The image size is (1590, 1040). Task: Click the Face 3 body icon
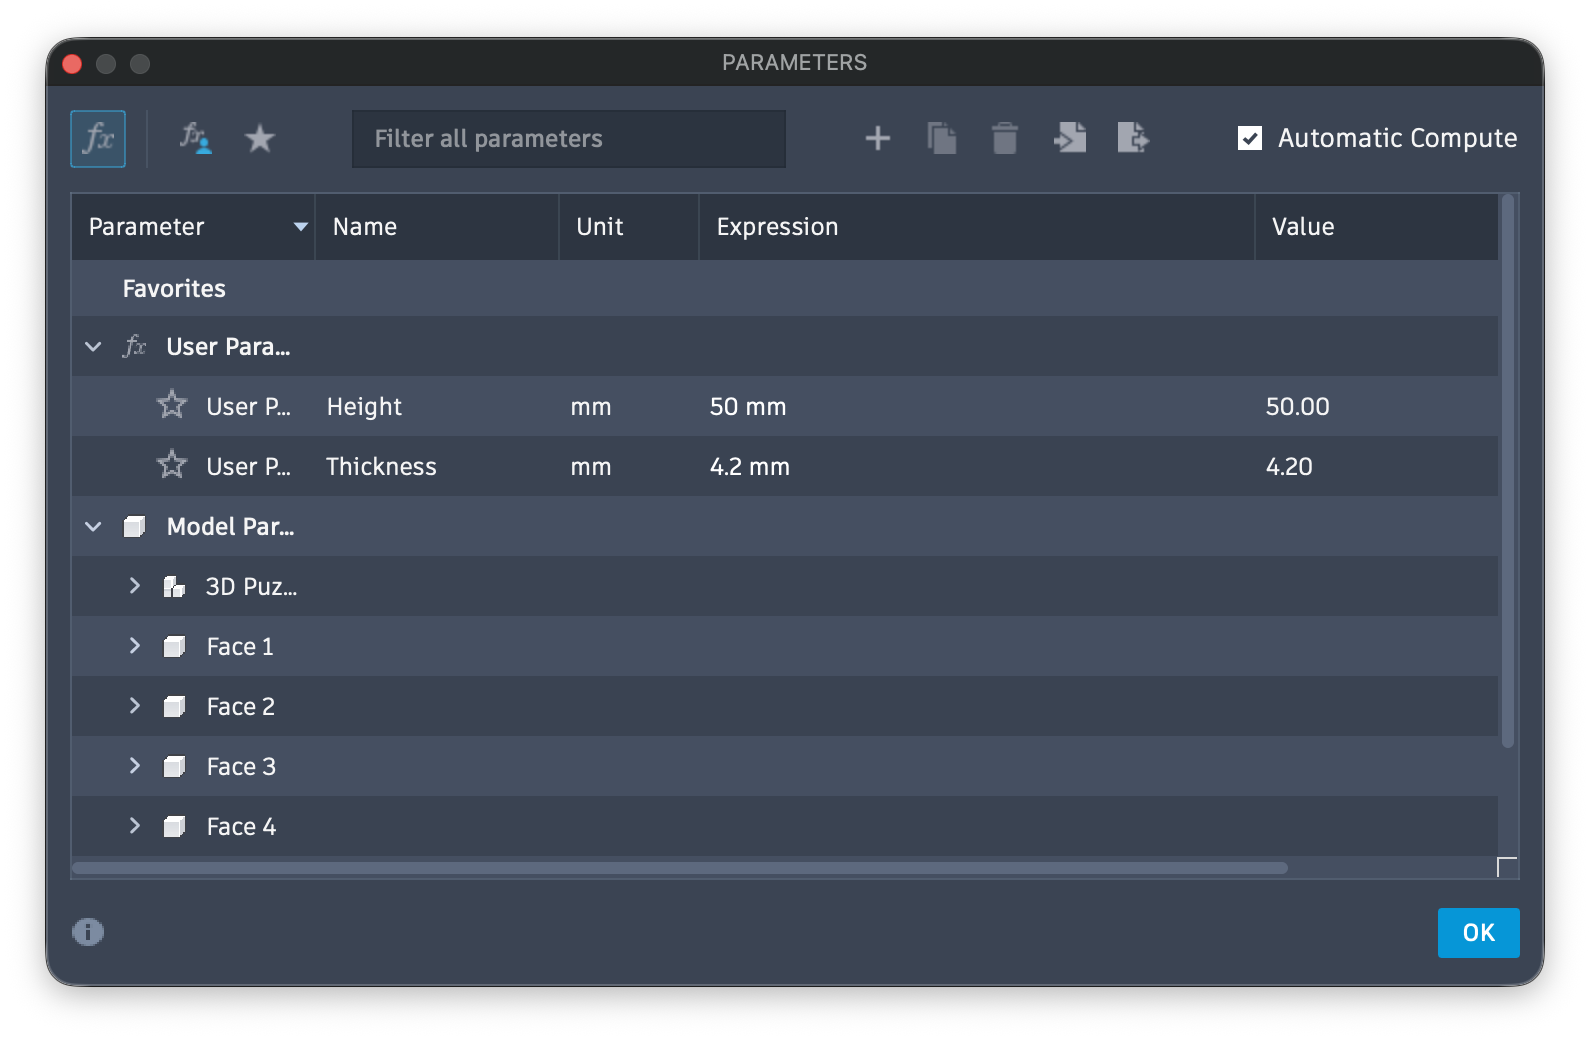coord(174,767)
